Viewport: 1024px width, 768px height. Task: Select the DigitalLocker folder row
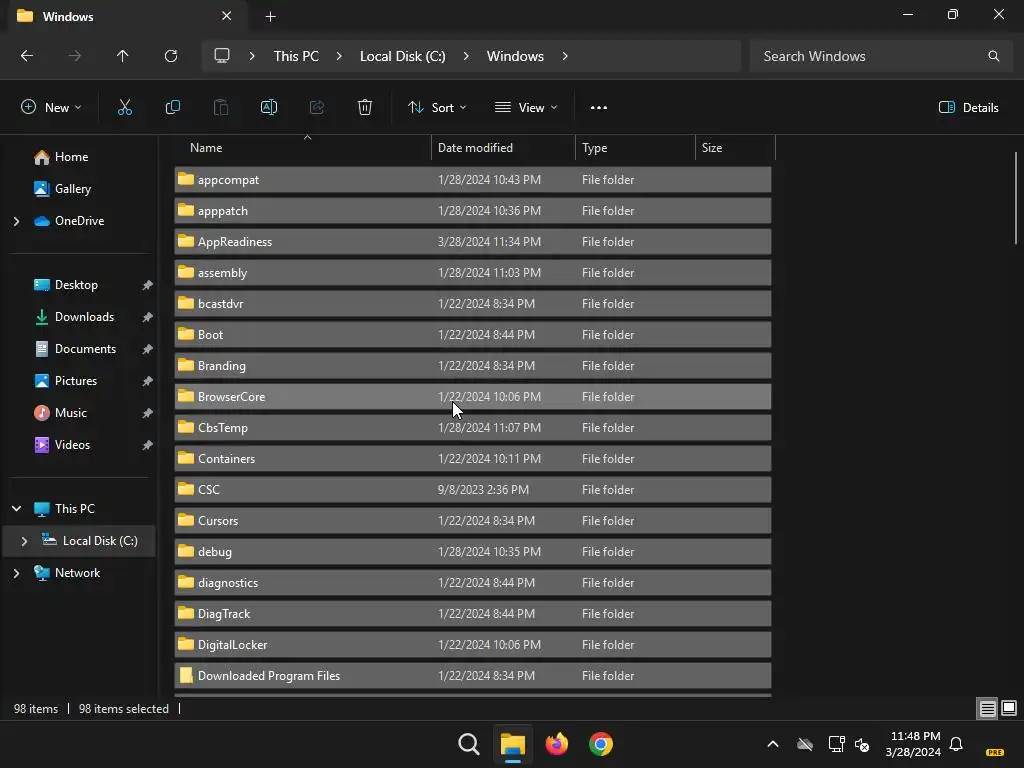473,645
